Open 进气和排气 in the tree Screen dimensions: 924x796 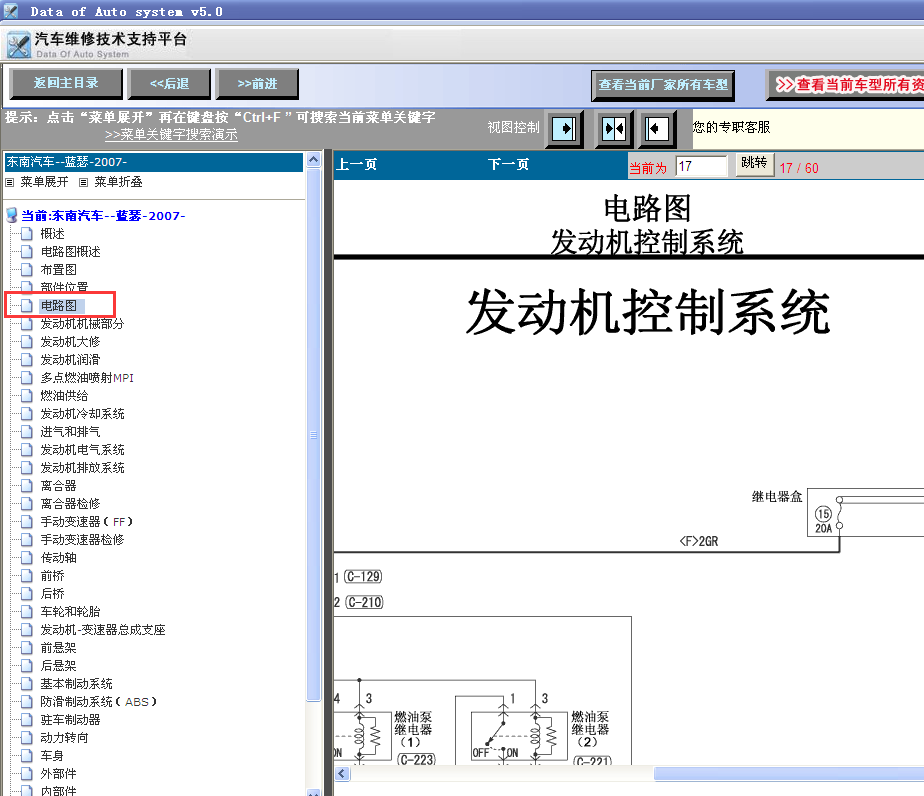click(x=70, y=432)
